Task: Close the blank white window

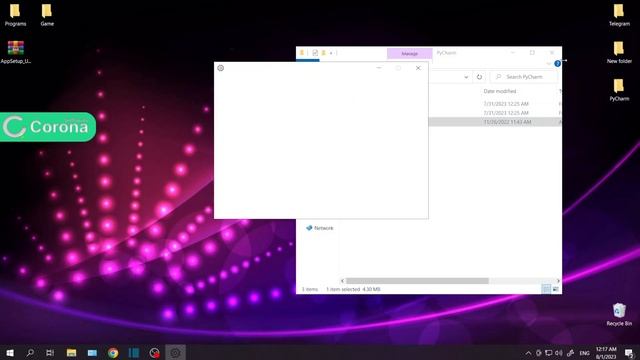Action: [x=418, y=68]
